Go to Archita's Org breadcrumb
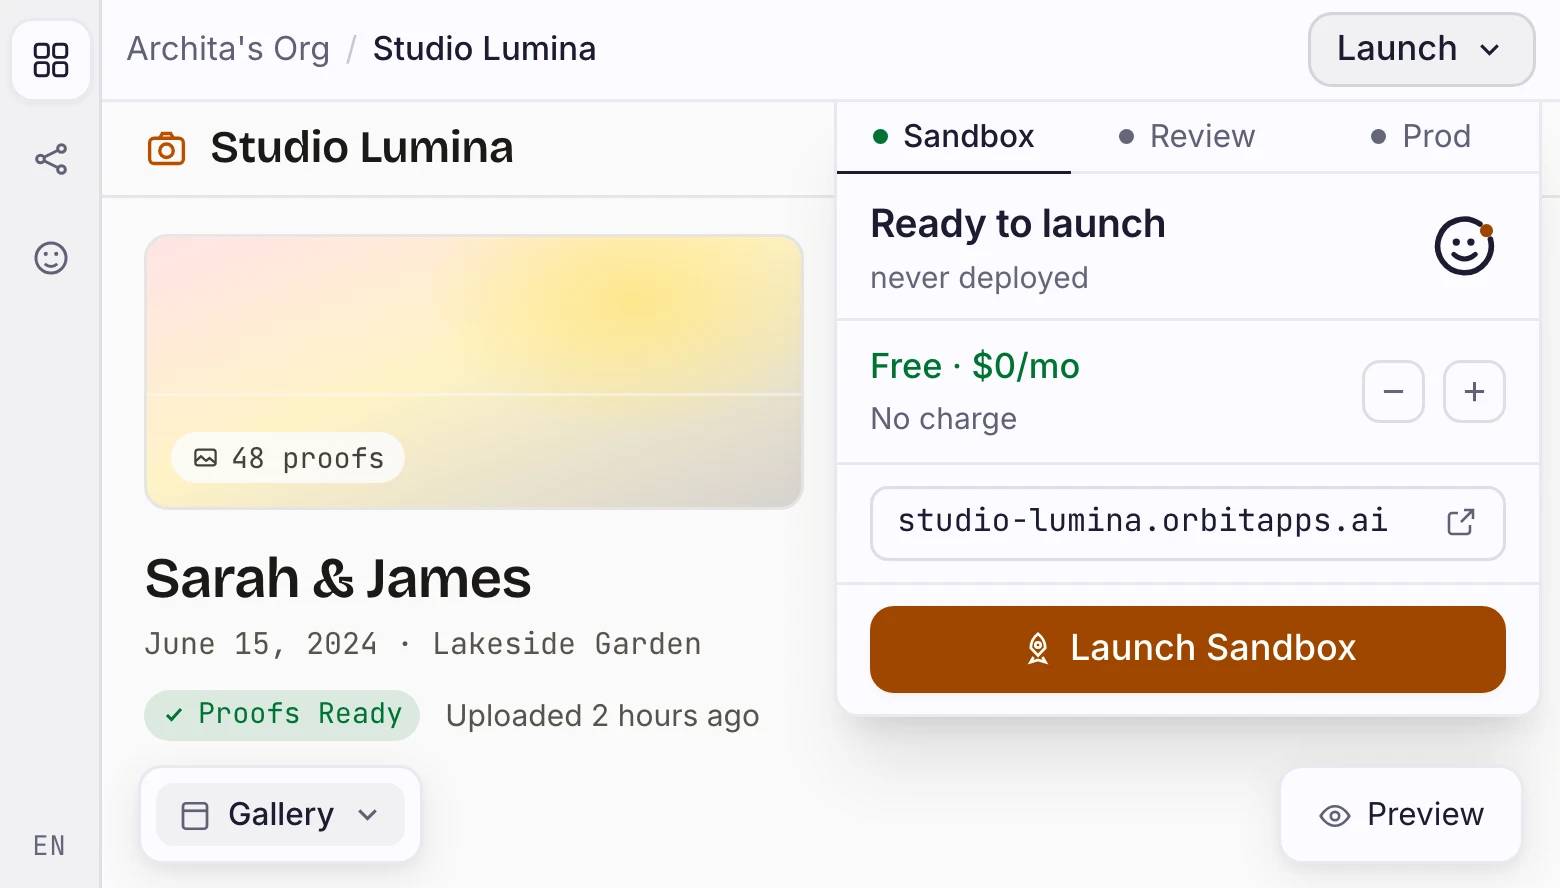 pos(228,49)
